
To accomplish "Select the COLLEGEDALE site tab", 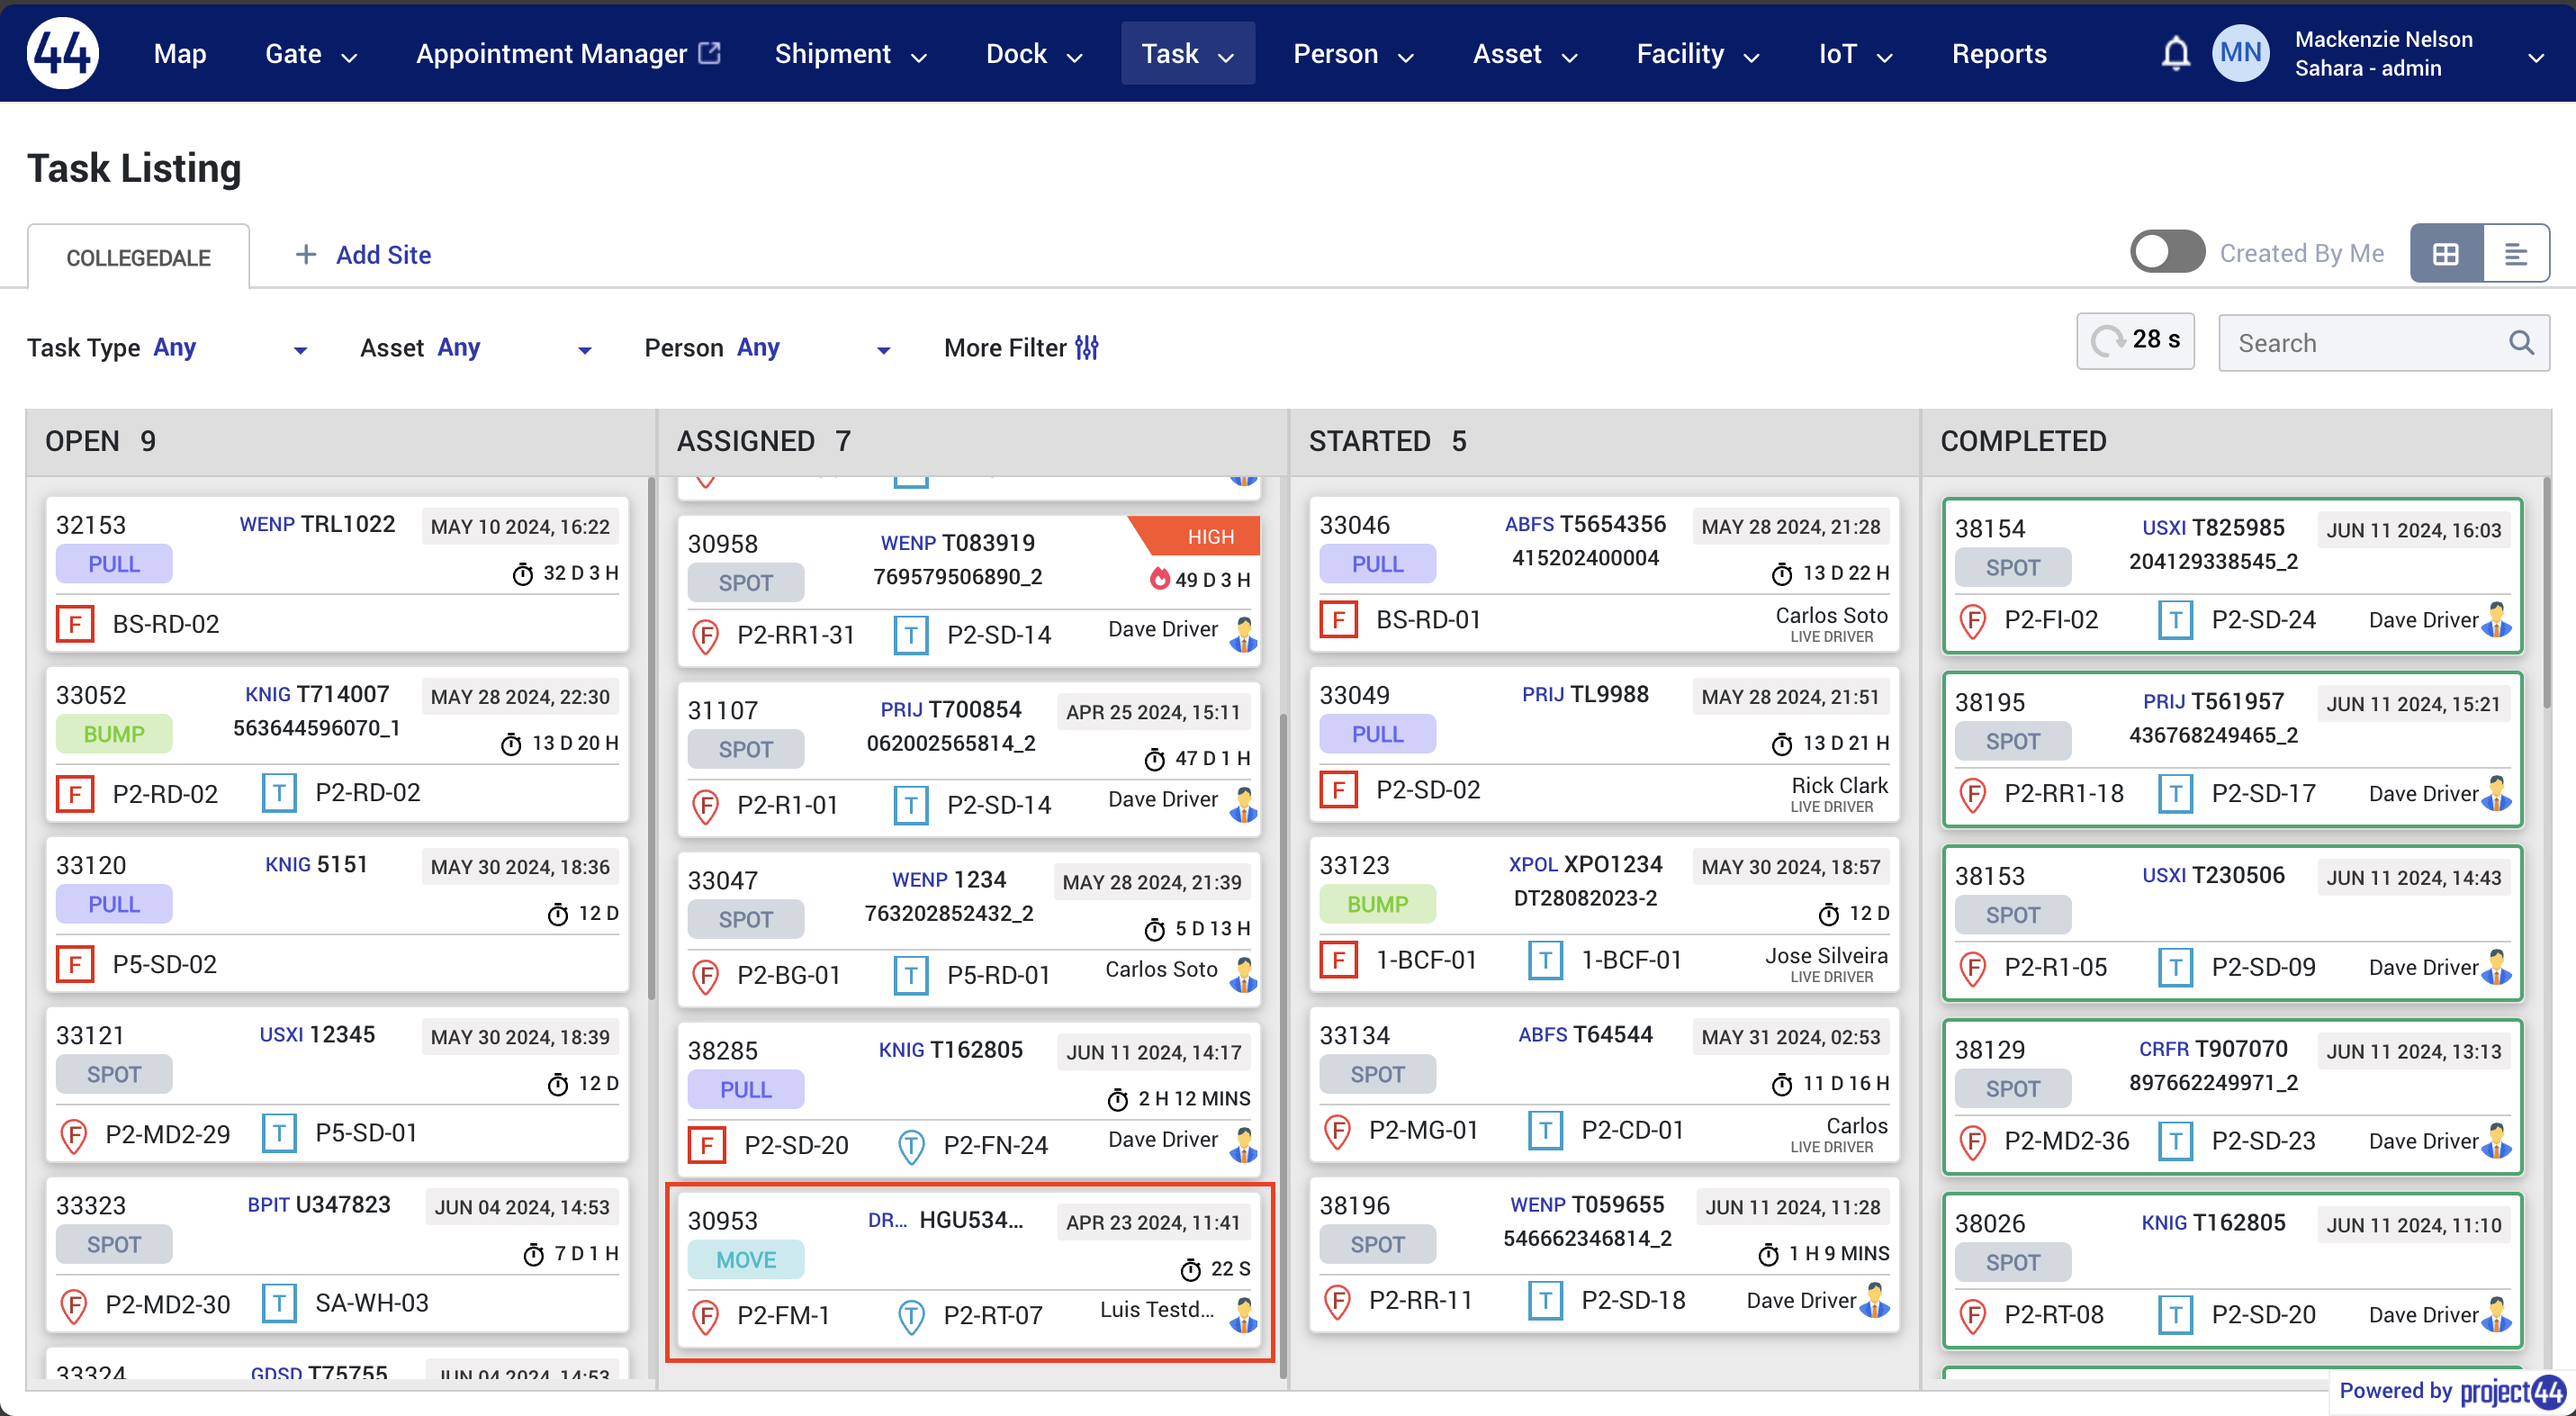I will (138, 257).
